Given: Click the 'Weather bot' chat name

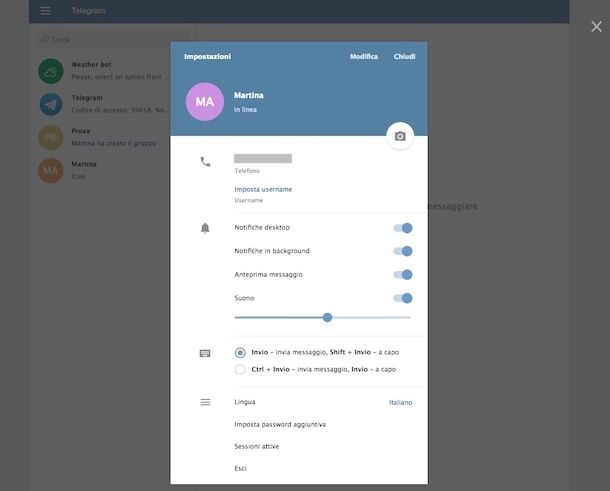Looking at the screenshot, I should pyautogui.click(x=91, y=65).
